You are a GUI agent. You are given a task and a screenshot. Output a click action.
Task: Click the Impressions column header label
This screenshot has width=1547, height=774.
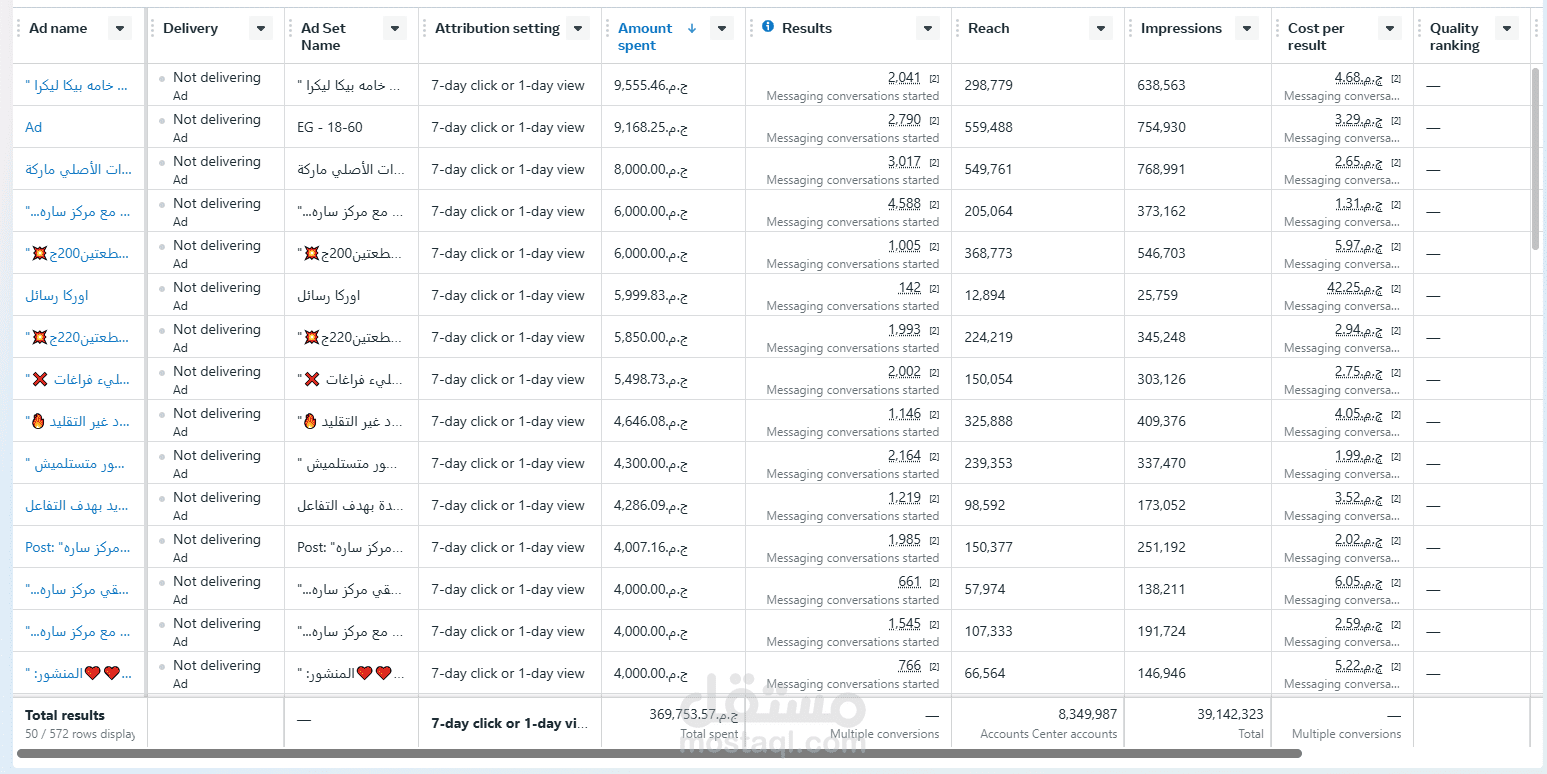coord(1181,28)
